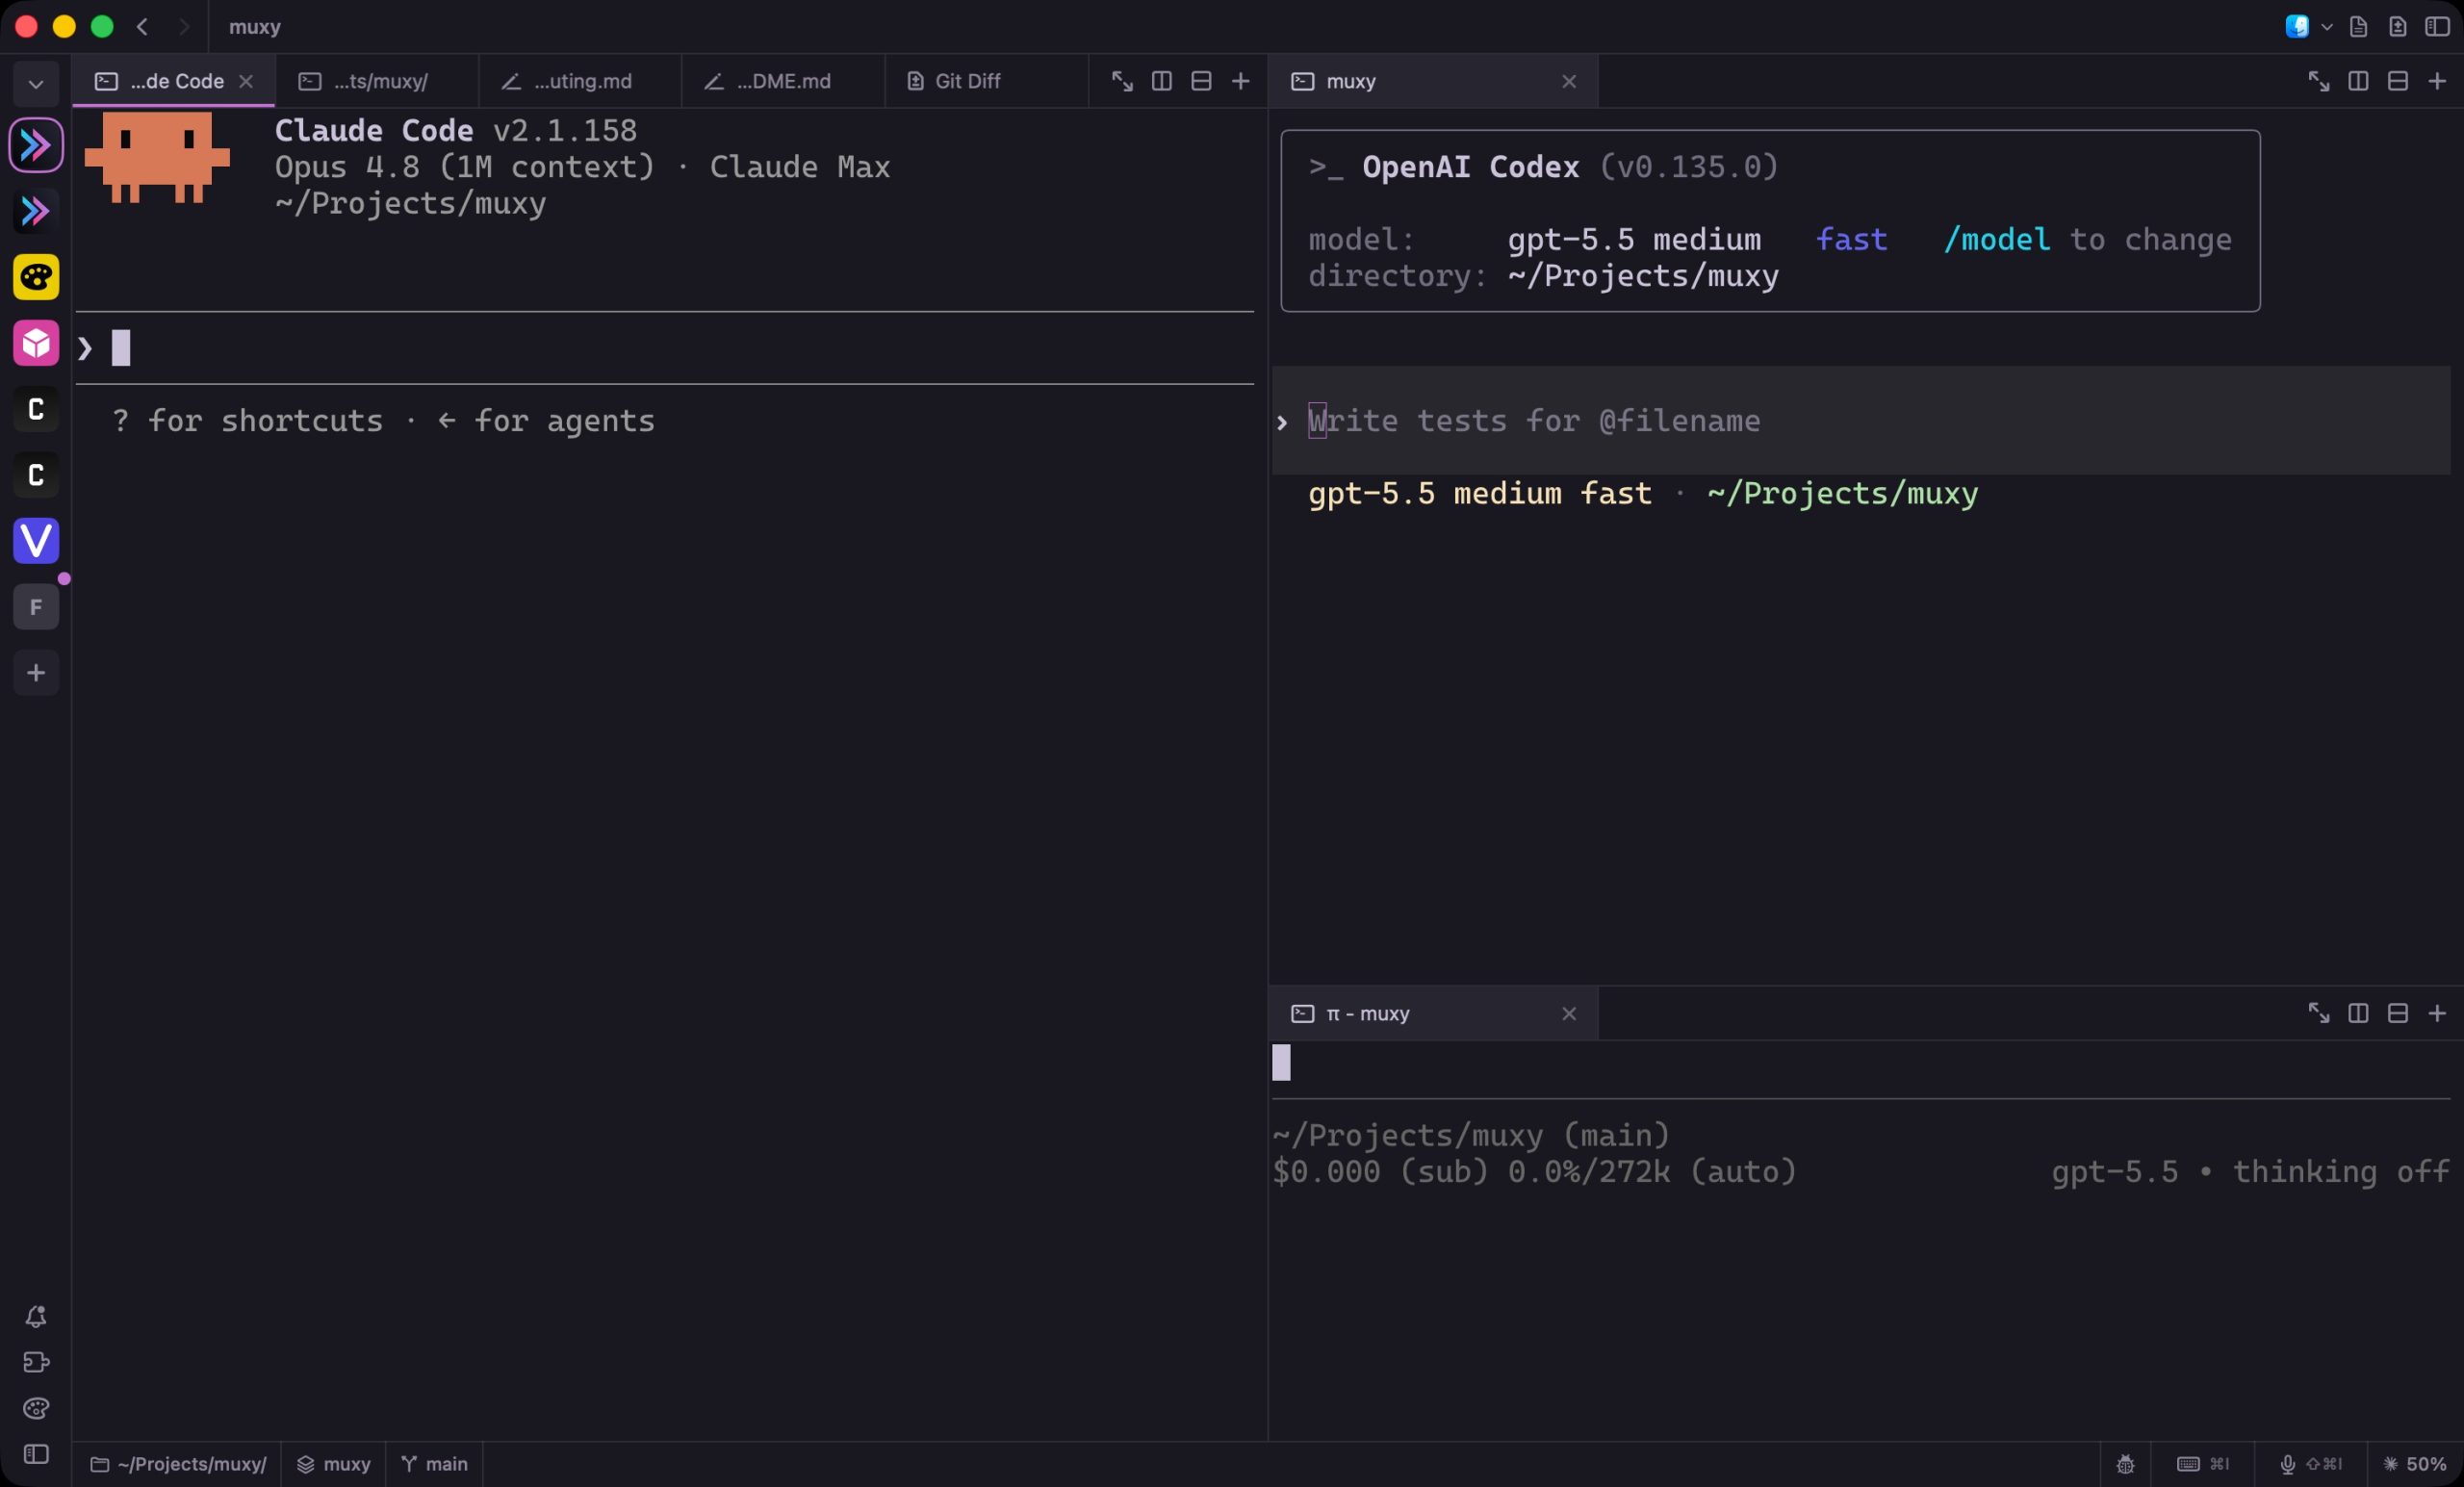Select the pink cube project icon

click(x=36, y=343)
